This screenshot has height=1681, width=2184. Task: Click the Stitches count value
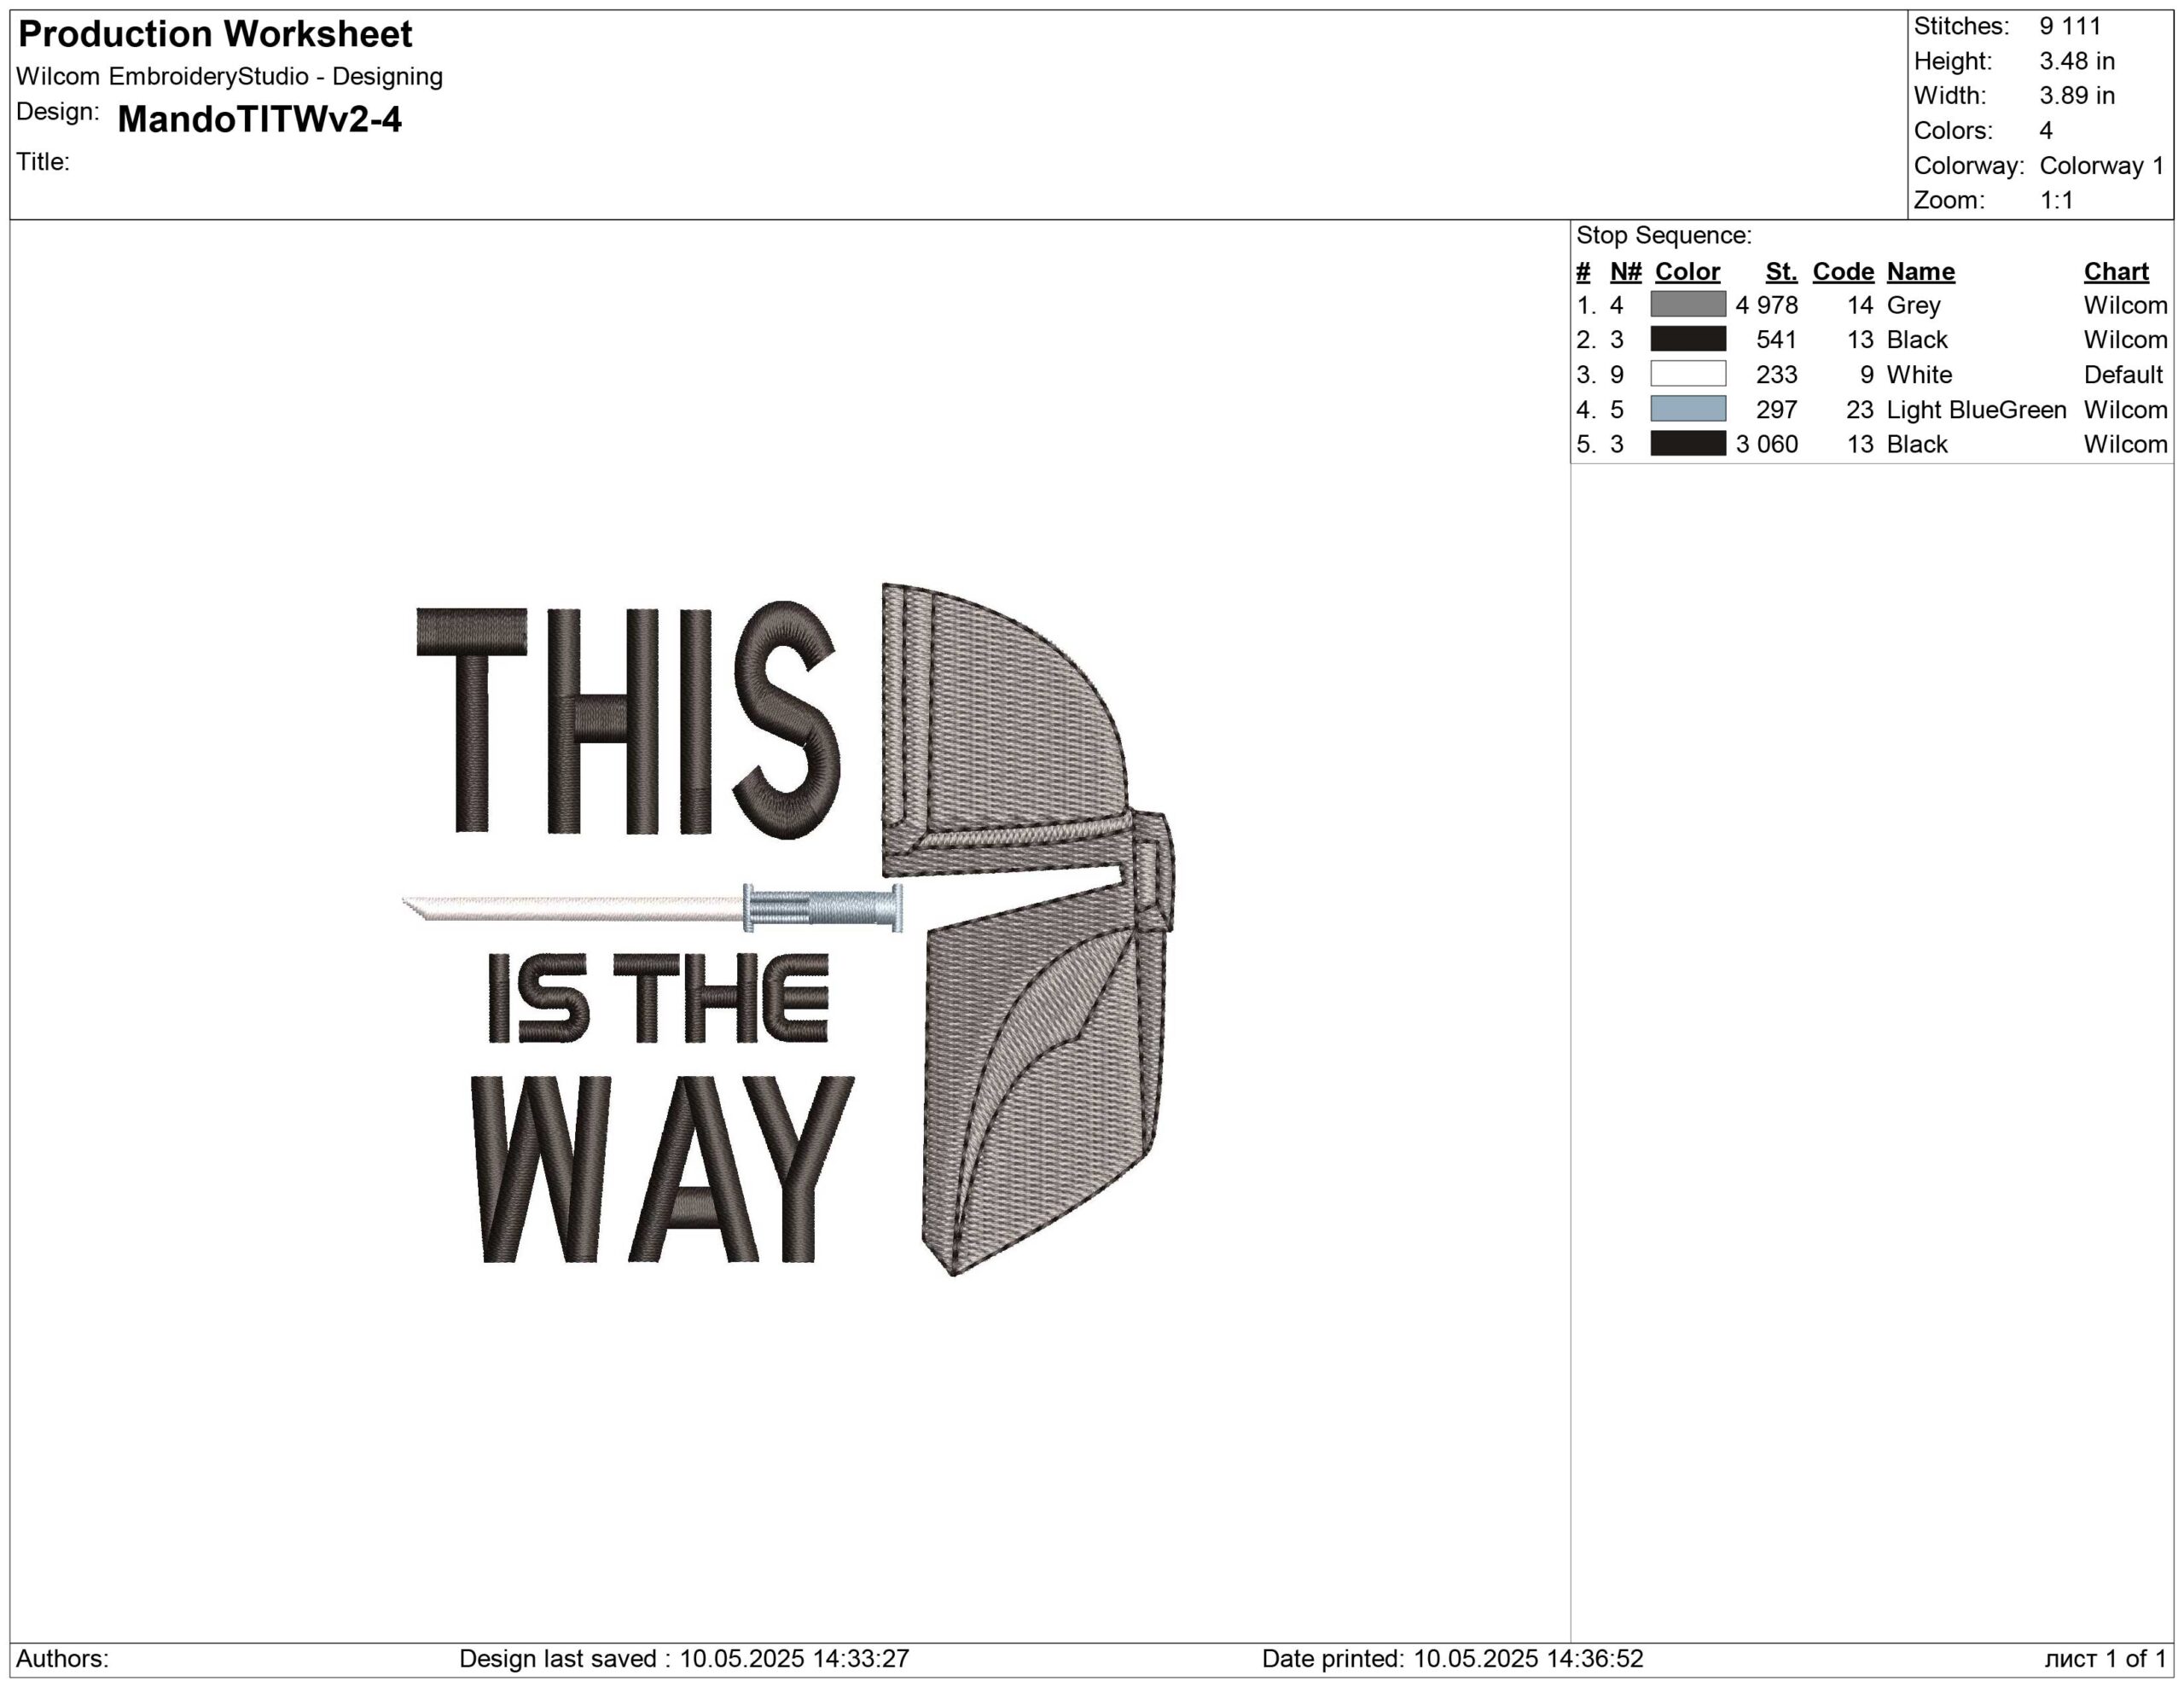(x=2069, y=26)
